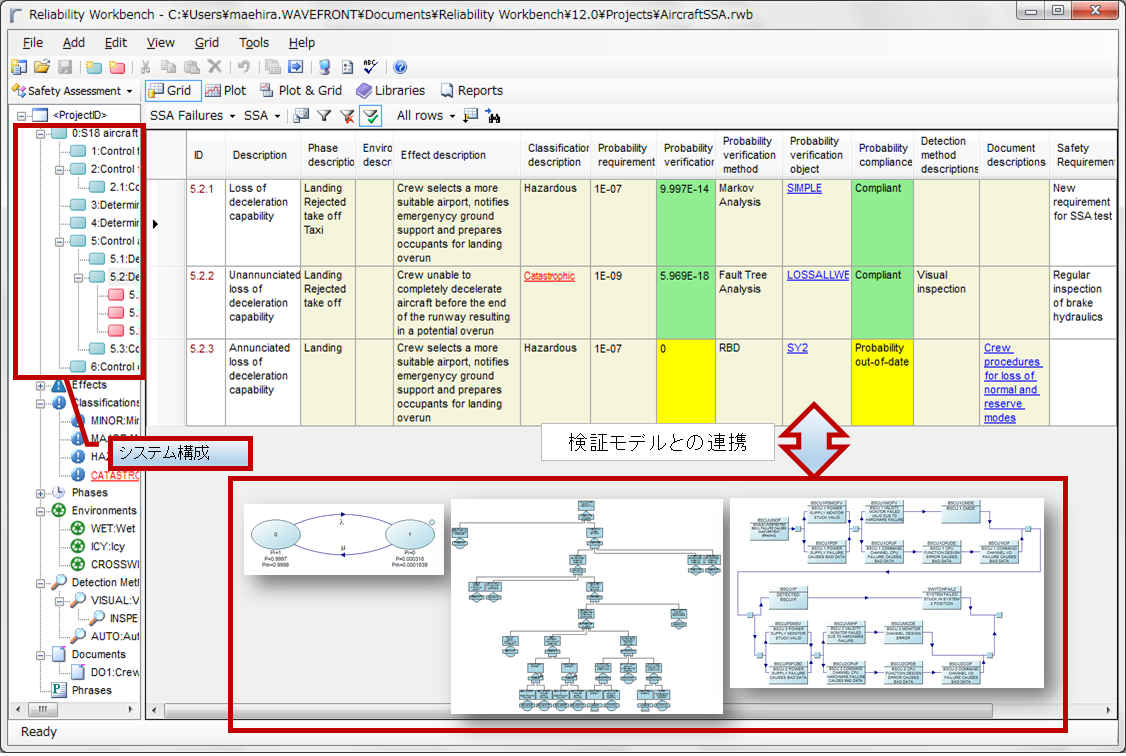
Task: Click the Delete X toolbar icon
Action: click(215, 67)
